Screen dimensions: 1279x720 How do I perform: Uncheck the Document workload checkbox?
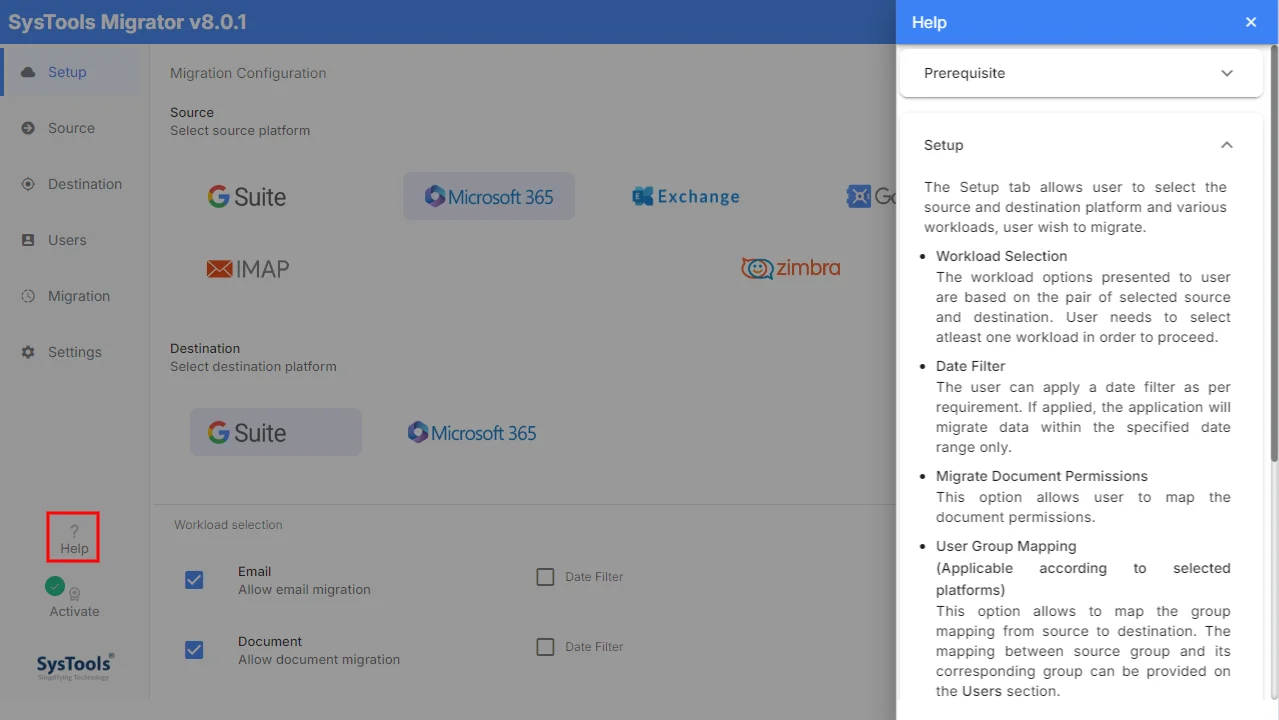click(x=194, y=650)
